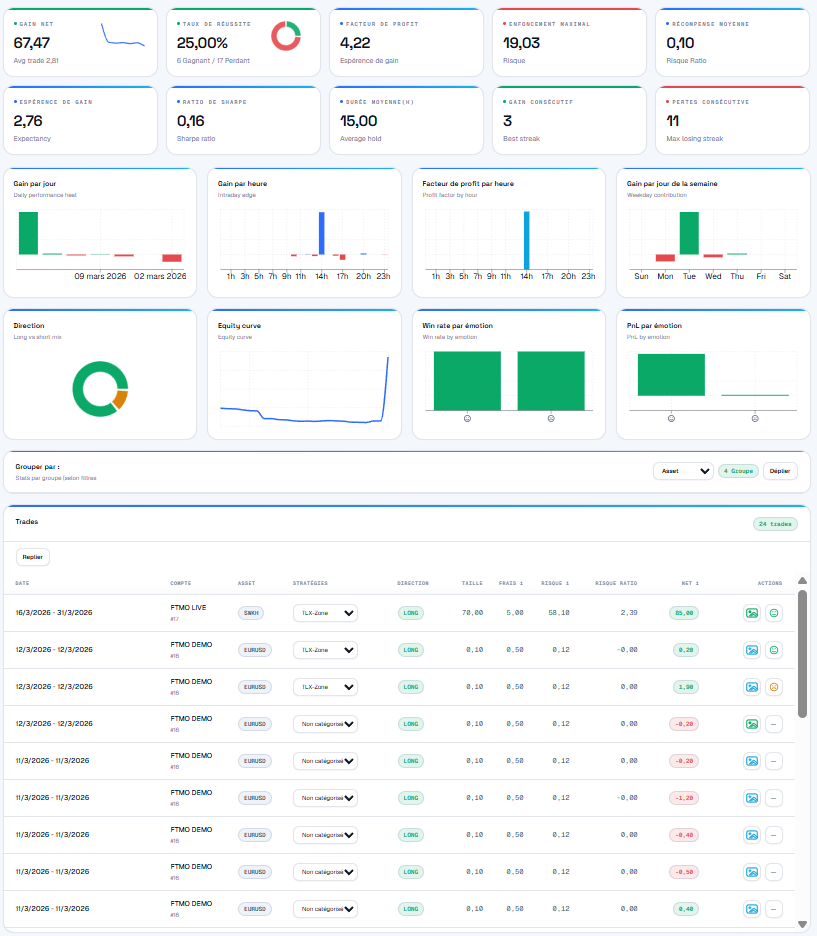The width and height of the screenshot is (817, 936).
Task: Click the Taux de réussite 25,00% card
Action: tap(243, 42)
